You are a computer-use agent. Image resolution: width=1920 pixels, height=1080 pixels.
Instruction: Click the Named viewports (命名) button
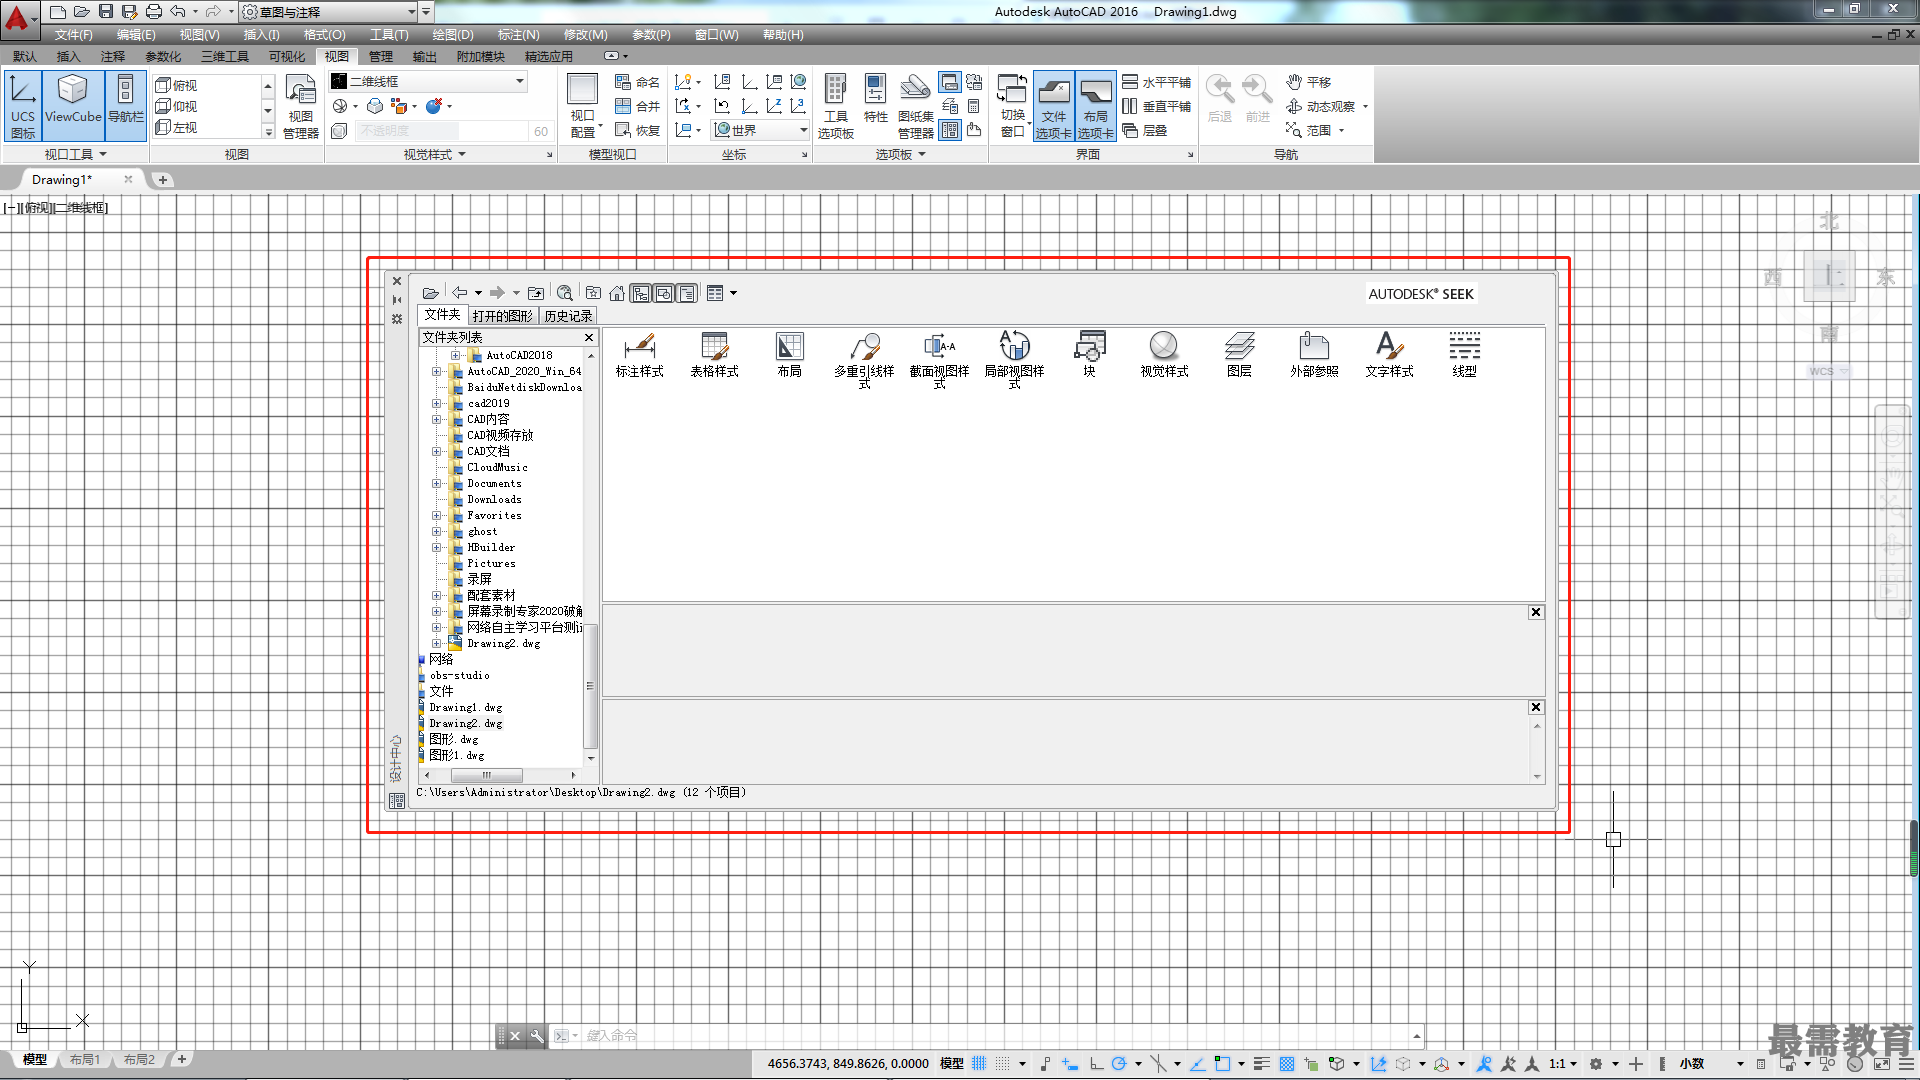point(637,82)
